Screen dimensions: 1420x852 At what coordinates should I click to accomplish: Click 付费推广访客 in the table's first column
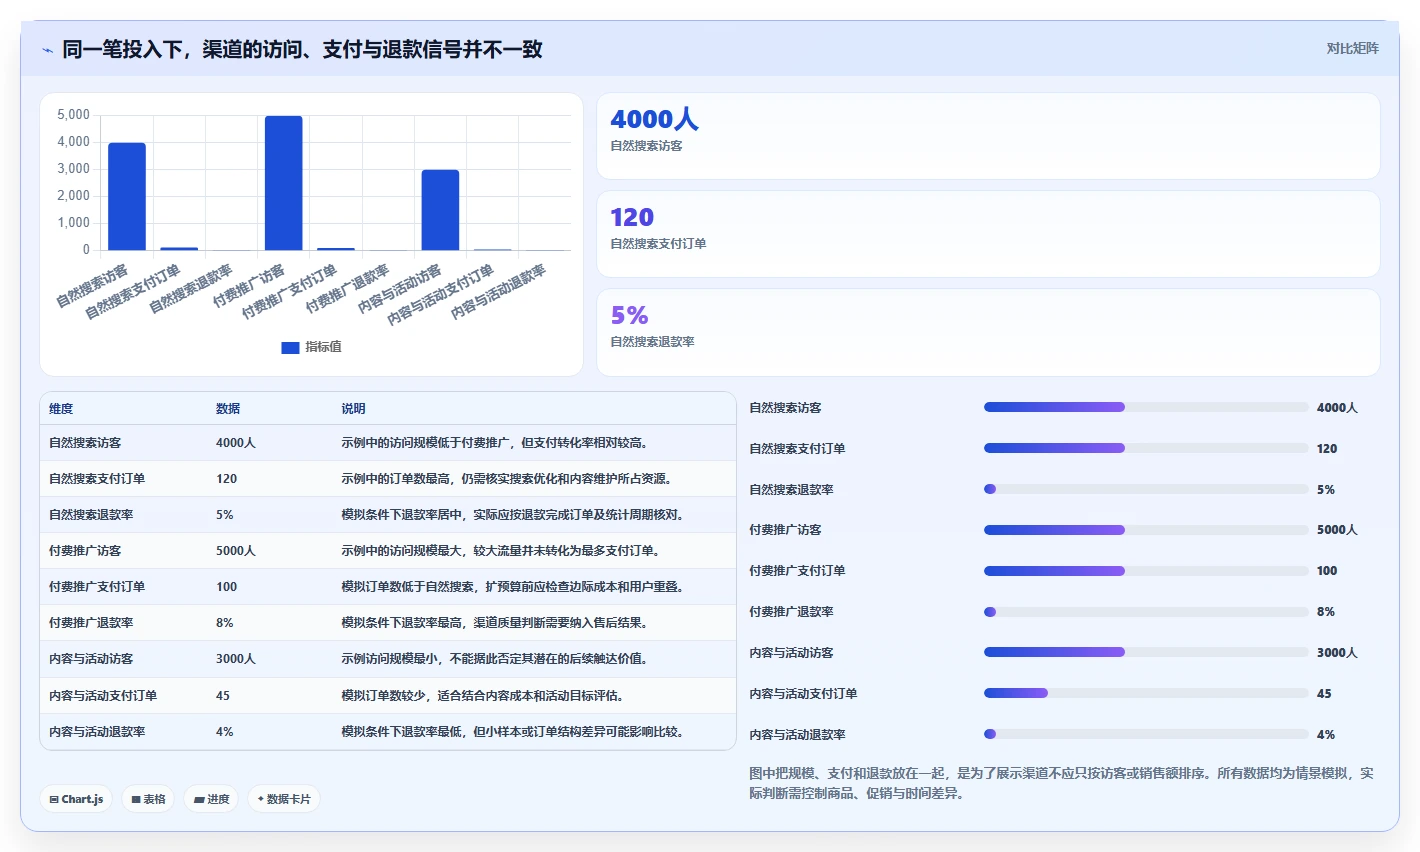click(85, 550)
